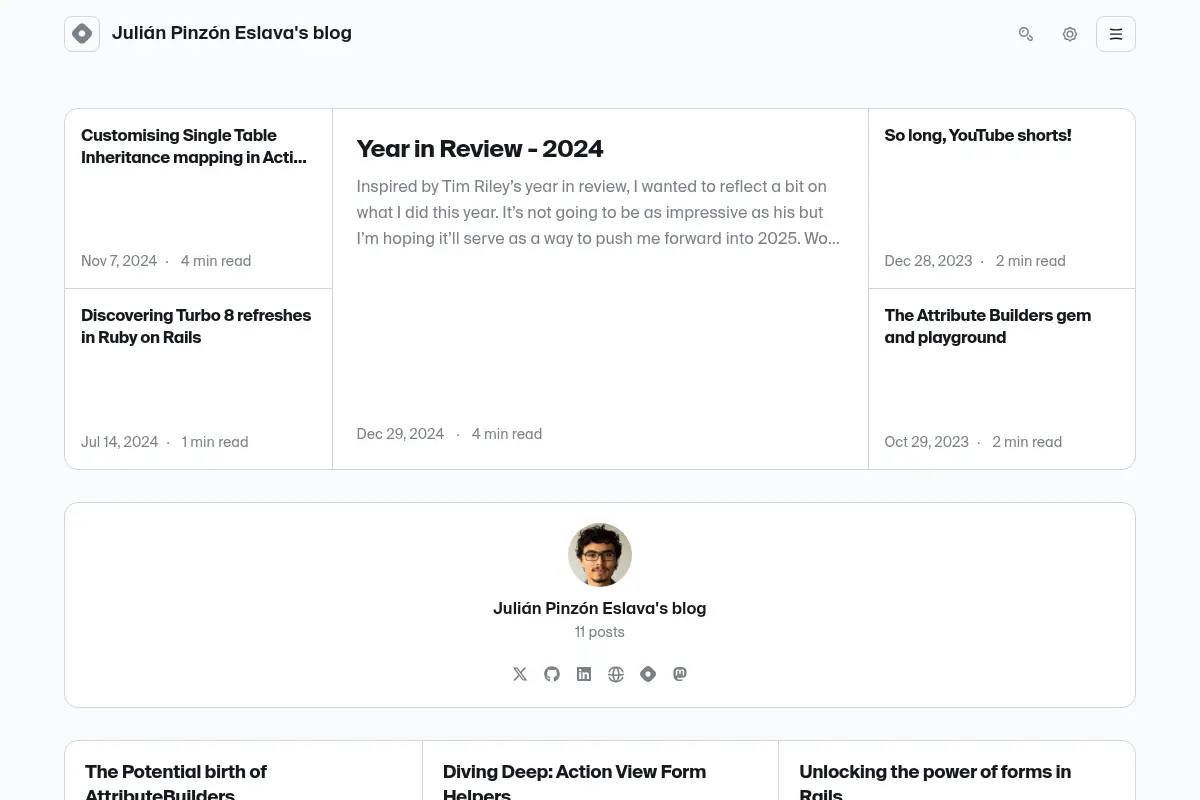Screen dimensions: 1200x800
Task: Open 'The Potential birth of AttributeBuilders' post
Action: click(x=176, y=782)
